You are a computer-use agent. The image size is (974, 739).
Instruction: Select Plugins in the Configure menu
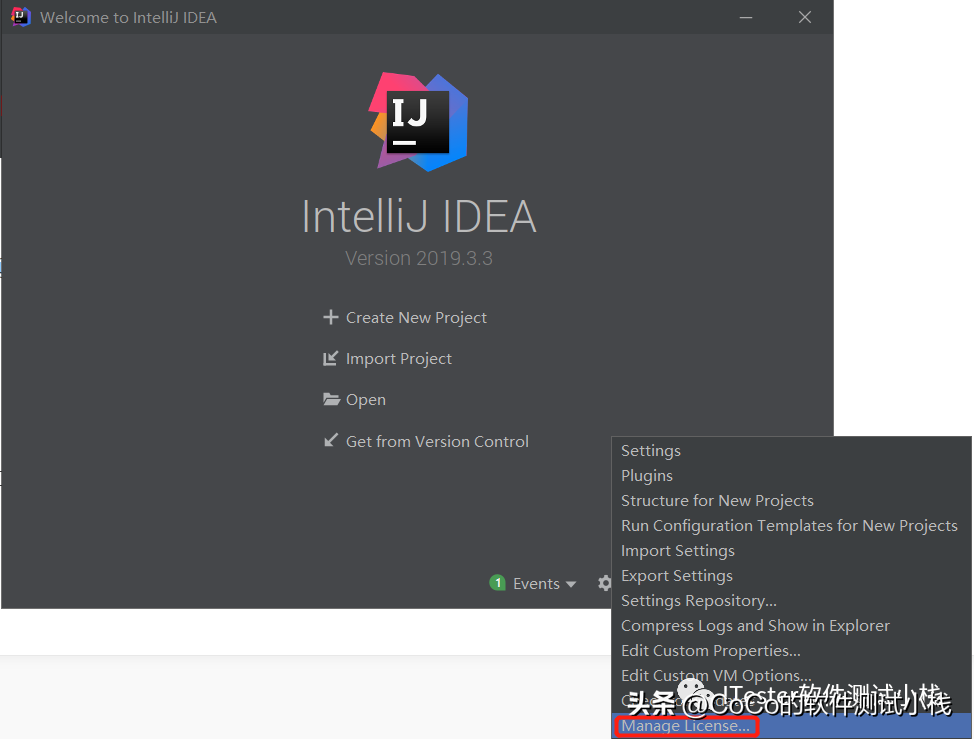(x=647, y=476)
